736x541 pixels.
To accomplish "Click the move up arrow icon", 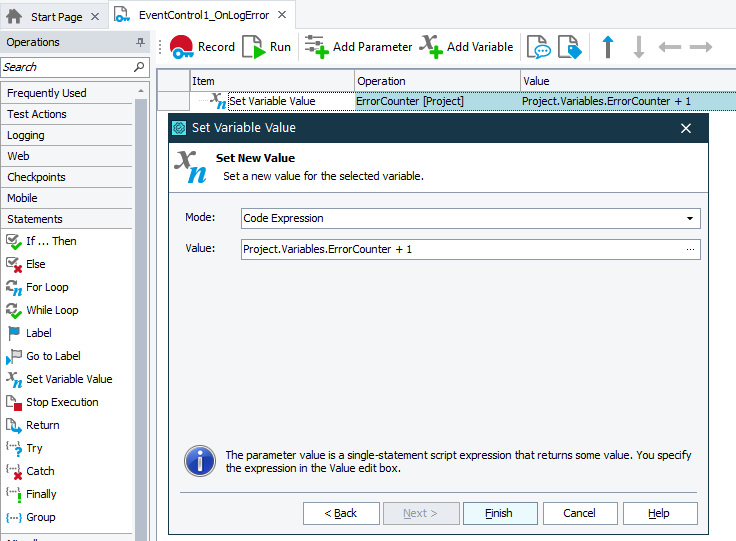I will tap(607, 47).
